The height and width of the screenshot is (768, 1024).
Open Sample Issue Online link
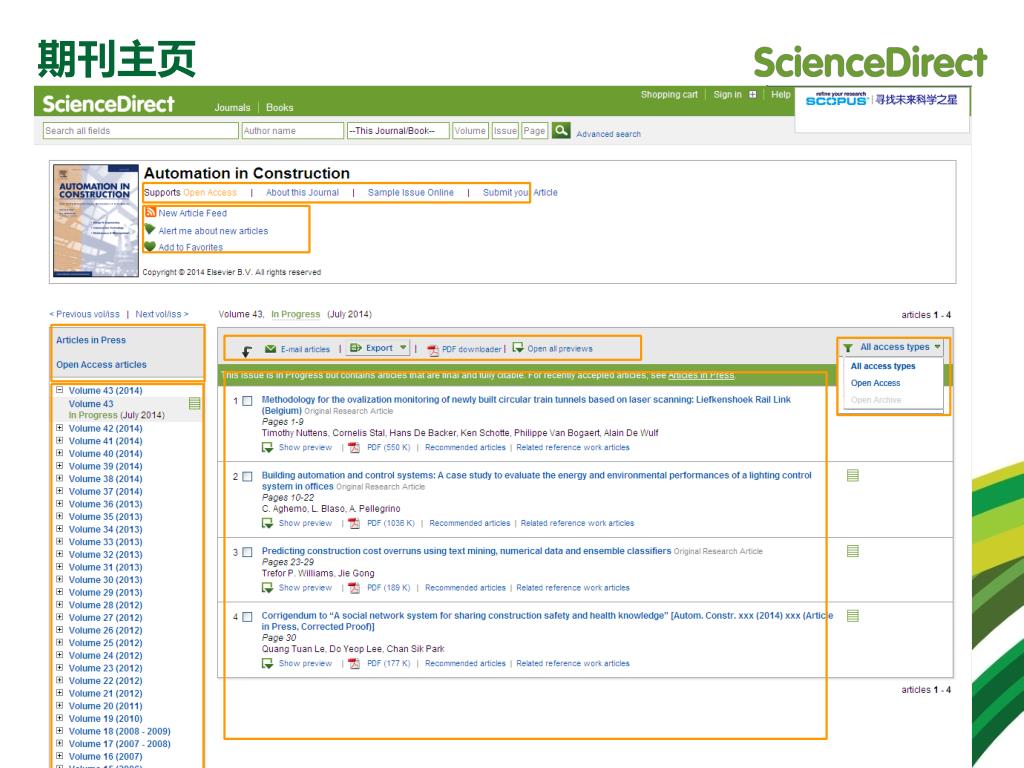click(410, 193)
